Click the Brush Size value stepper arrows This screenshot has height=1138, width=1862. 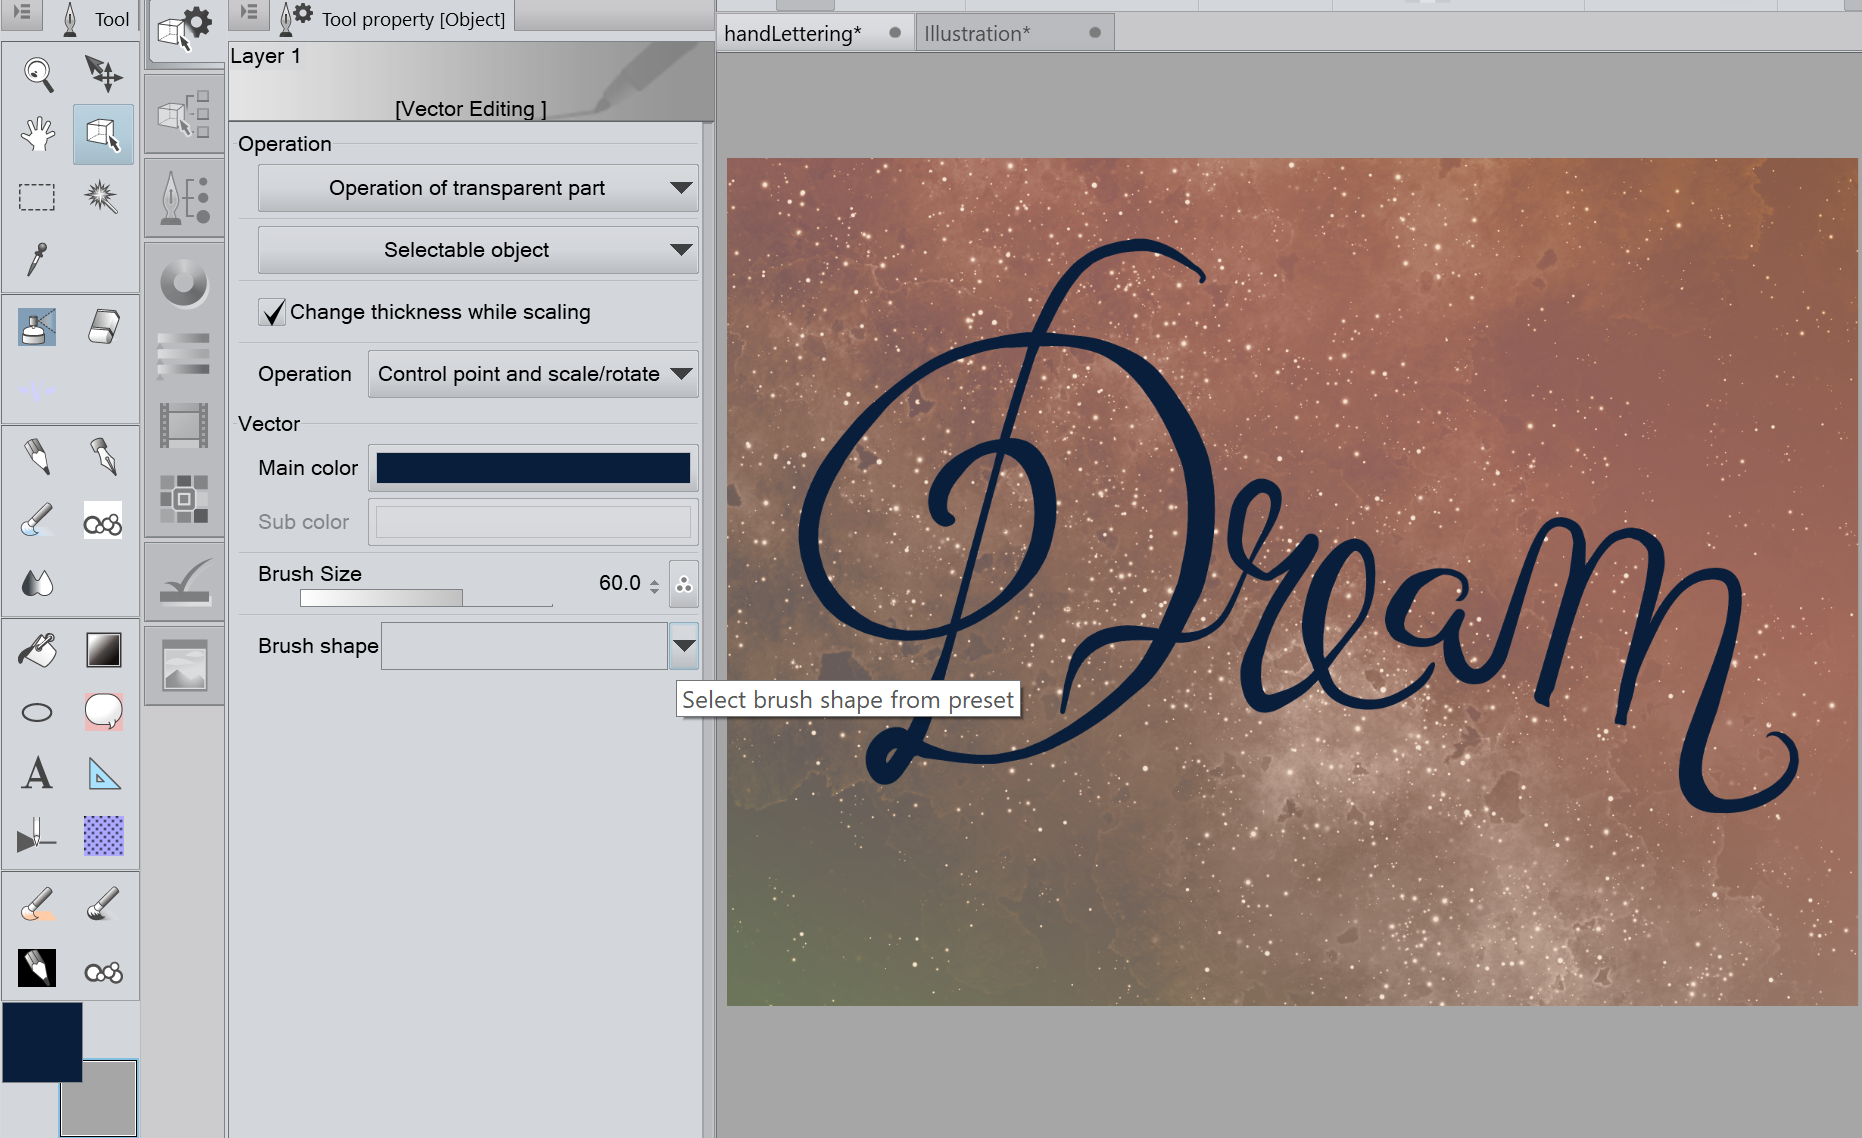[x=654, y=586]
